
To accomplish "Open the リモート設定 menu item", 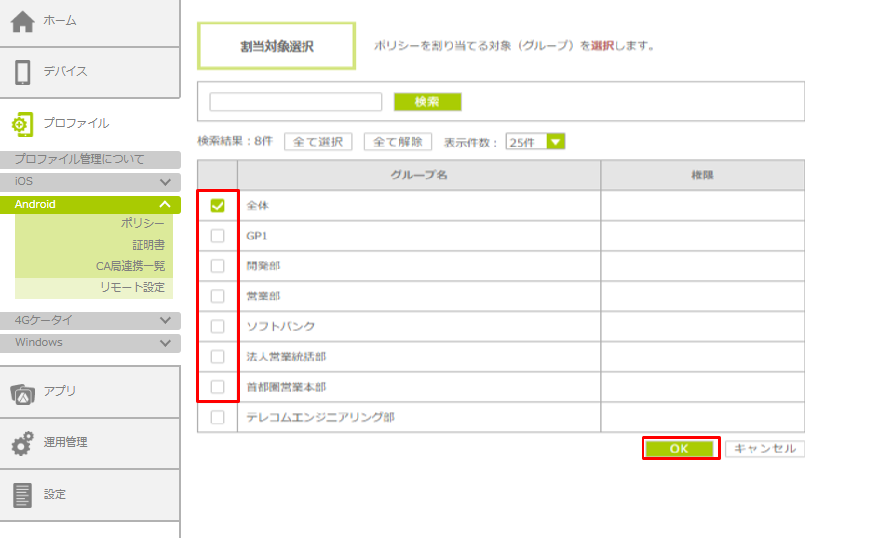I will 132,287.
